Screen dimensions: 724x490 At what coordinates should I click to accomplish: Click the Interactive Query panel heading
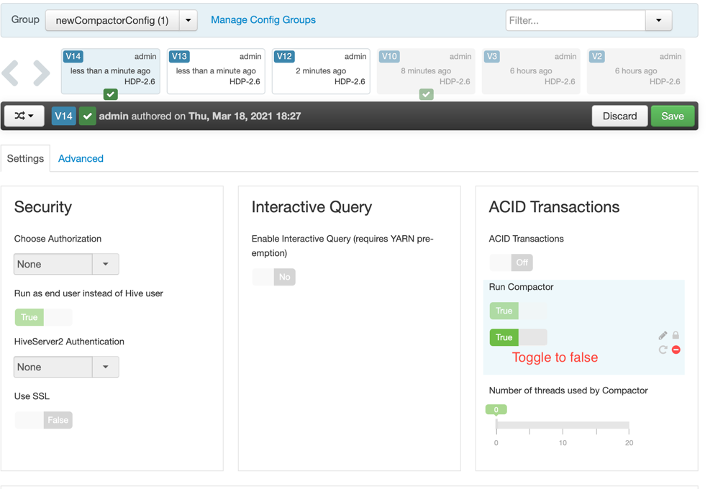coord(312,207)
